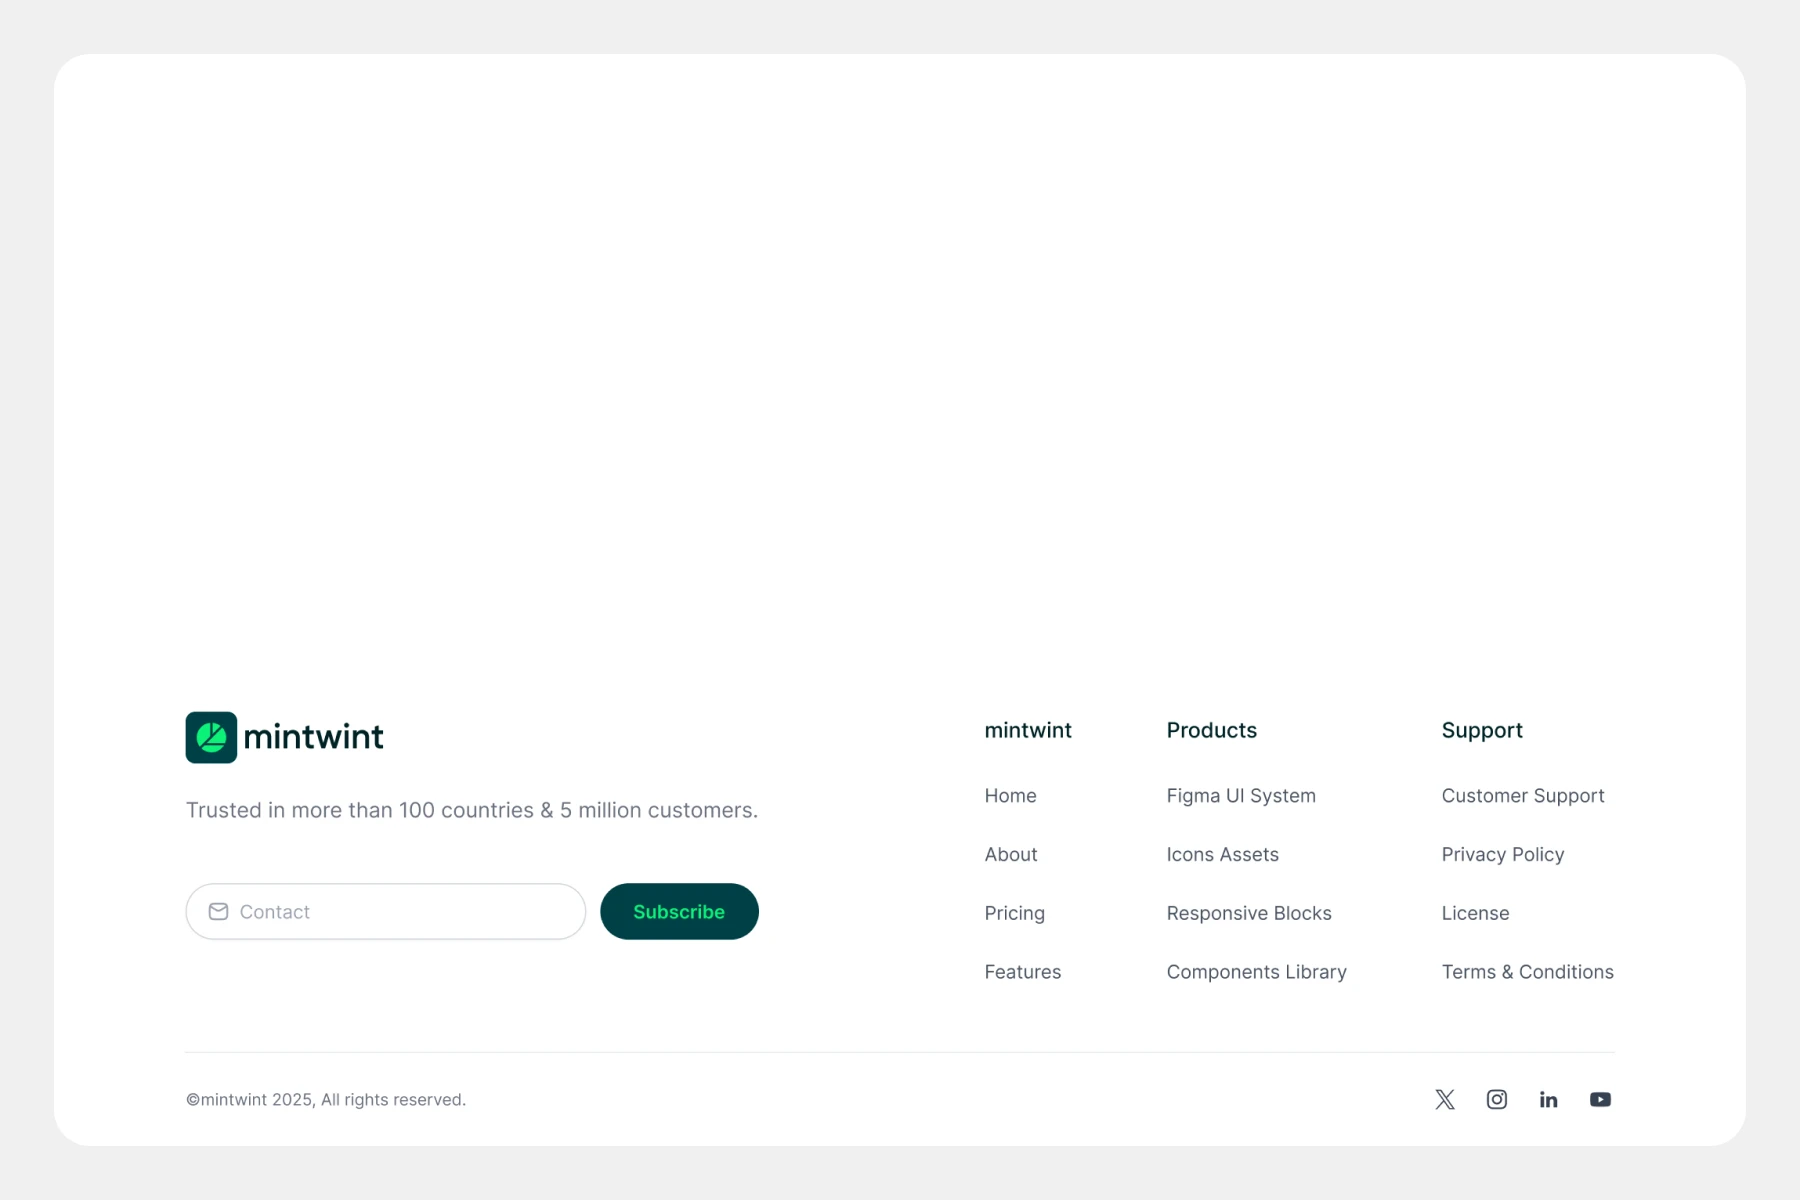View the Terms & Conditions link
The width and height of the screenshot is (1800, 1200).
(x=1527, y=972)
